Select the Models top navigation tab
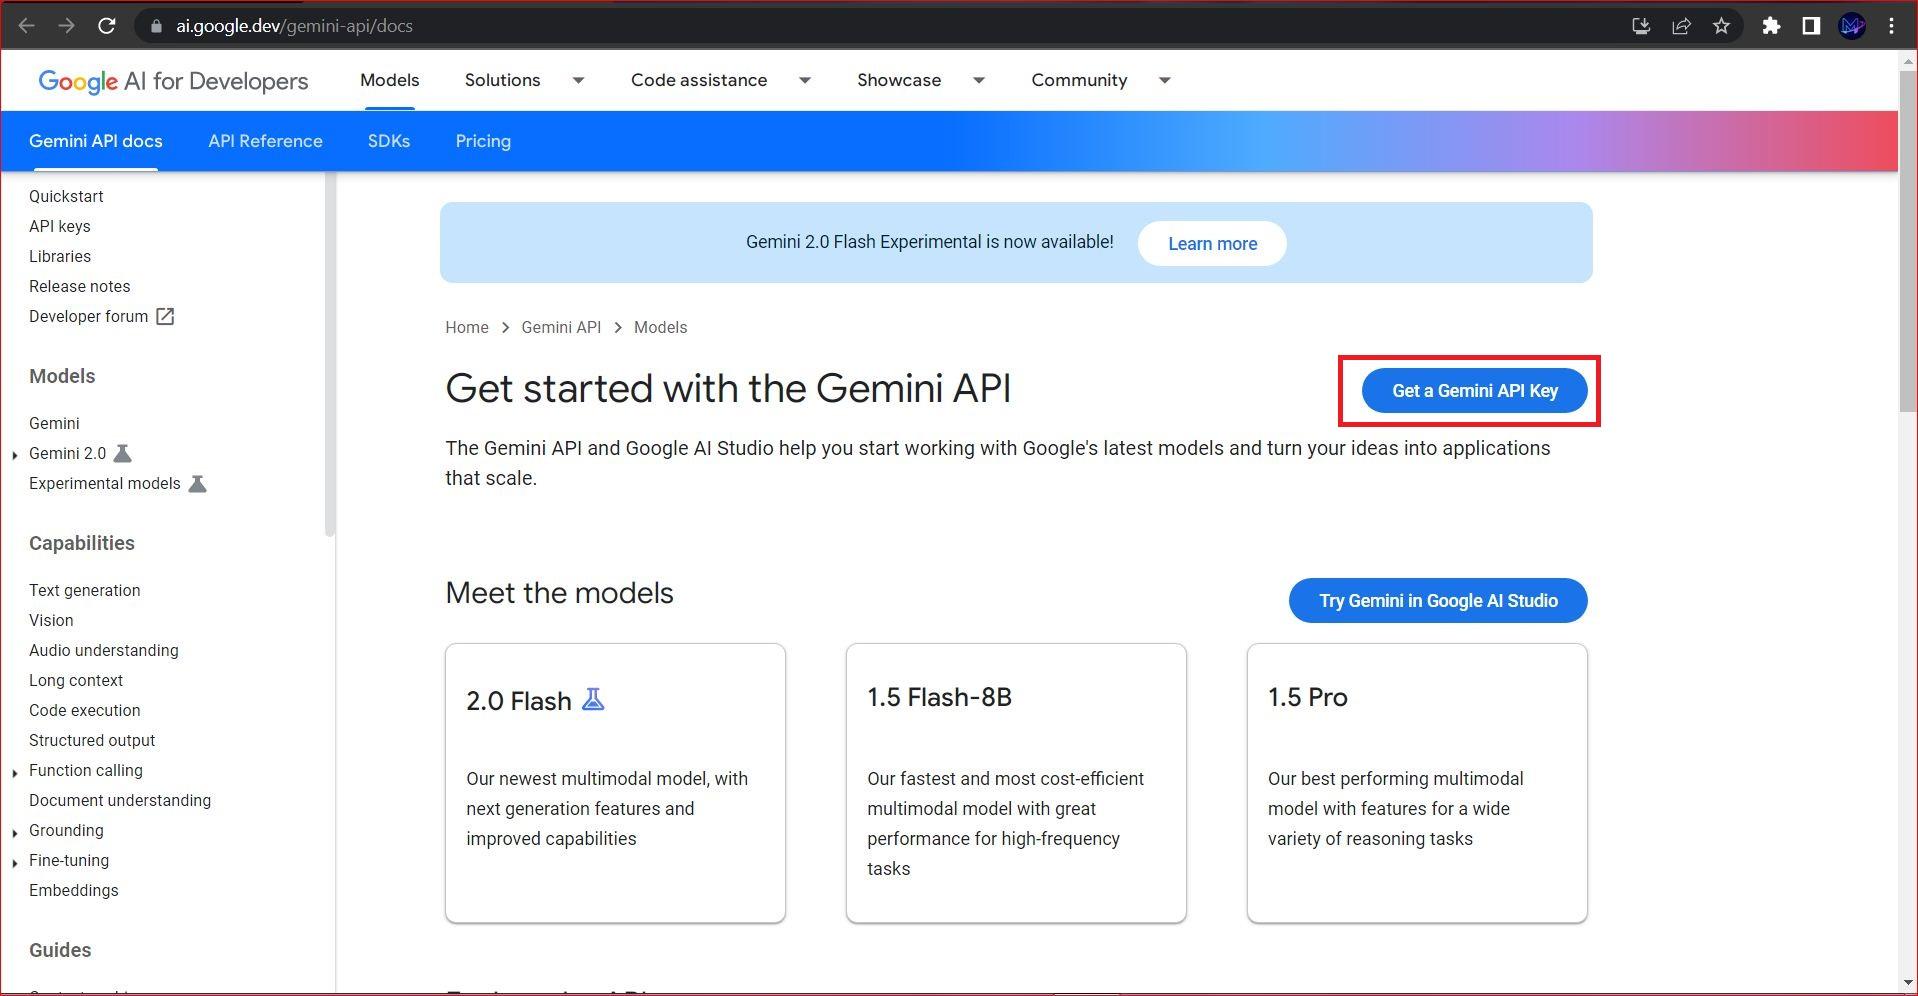The width and height of the screenshot is (1918, 996). [389, 80]
